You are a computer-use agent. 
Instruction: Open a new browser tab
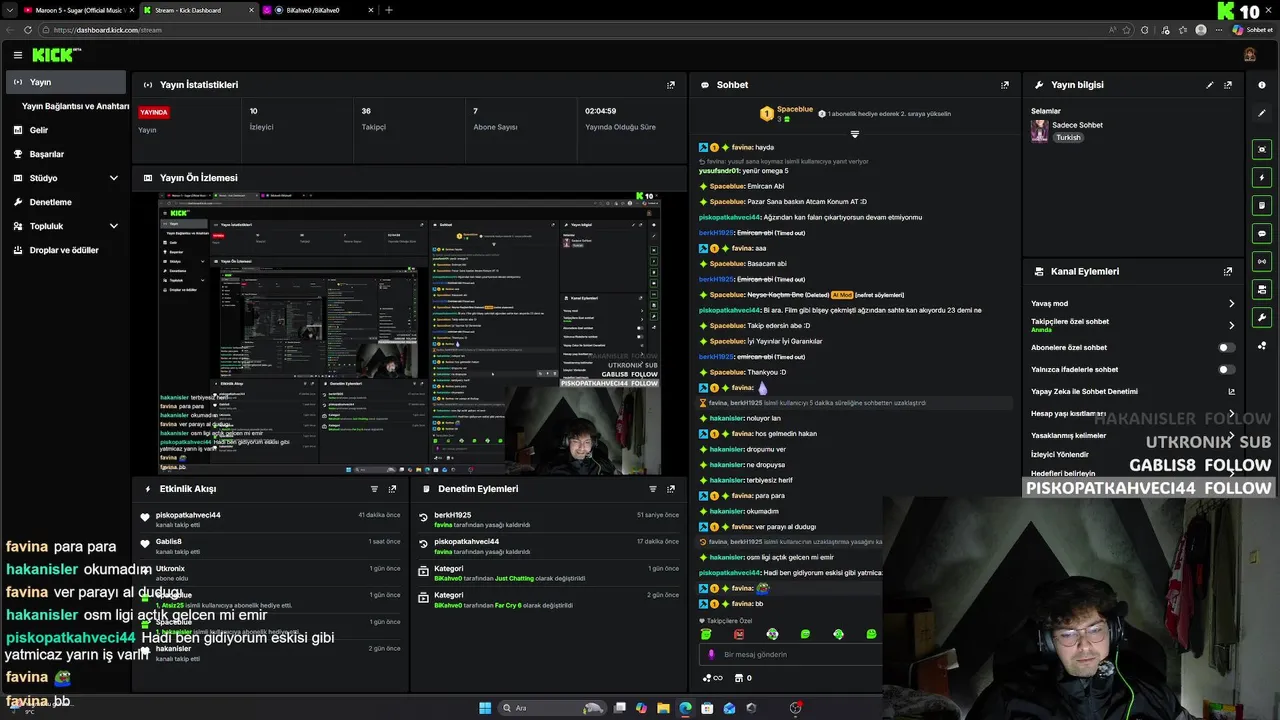(x=389, y=10)
